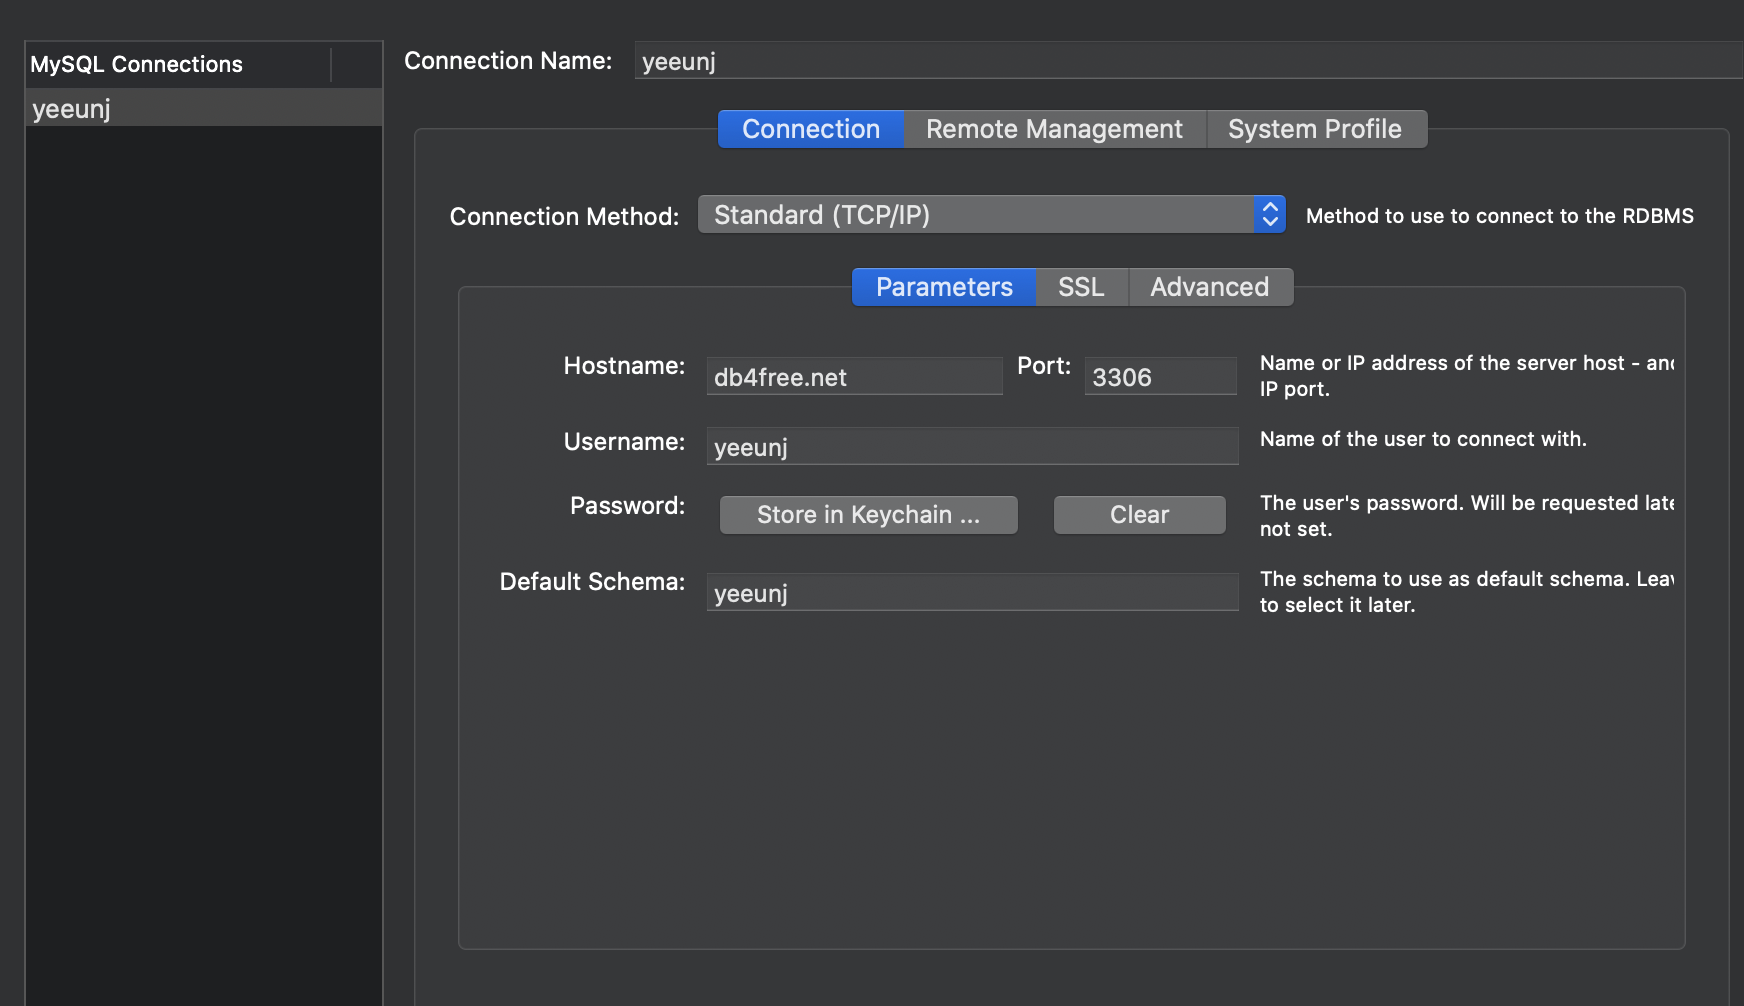
Task: Click the 'The schema to use' description
Action: click(x=1467, y=592)
